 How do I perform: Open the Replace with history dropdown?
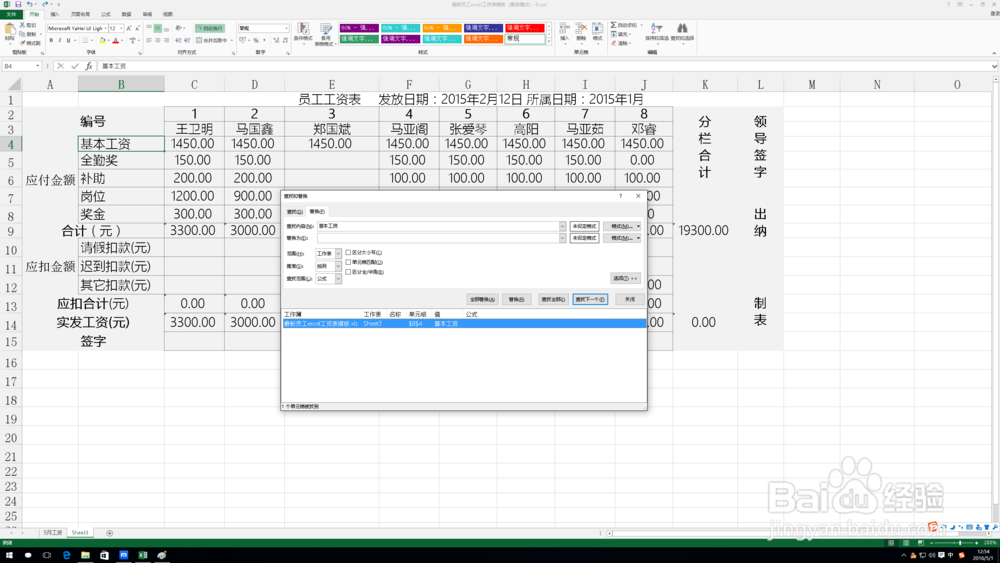[562, 238]
